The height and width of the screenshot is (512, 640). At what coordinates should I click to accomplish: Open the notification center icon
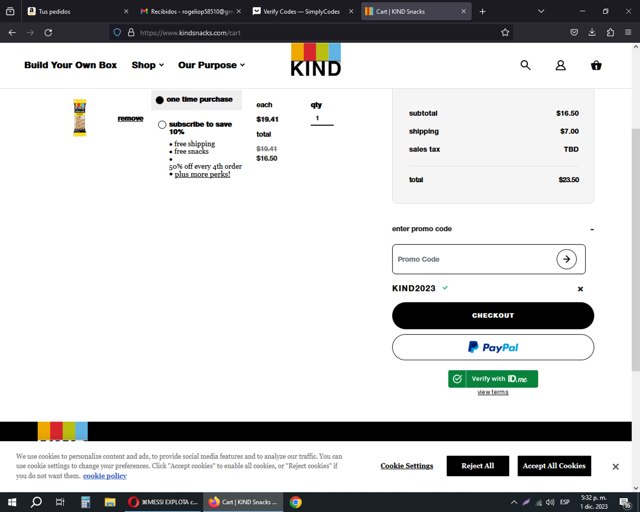point(624,502)
